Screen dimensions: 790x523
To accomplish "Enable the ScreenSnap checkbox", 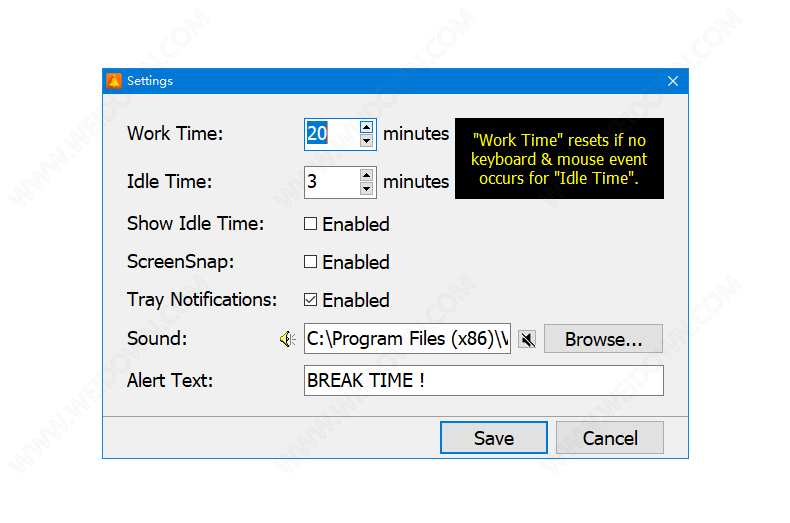I will click(310, 262).
